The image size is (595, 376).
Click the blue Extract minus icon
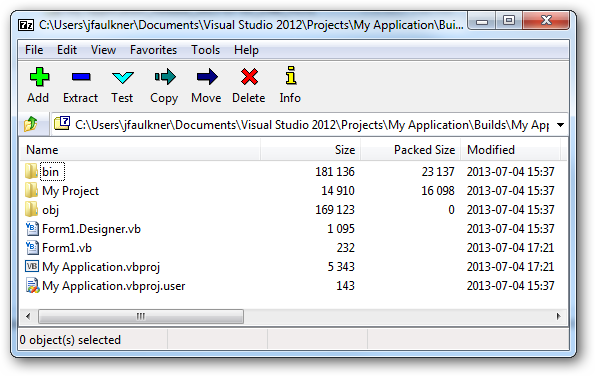point(81,77)
